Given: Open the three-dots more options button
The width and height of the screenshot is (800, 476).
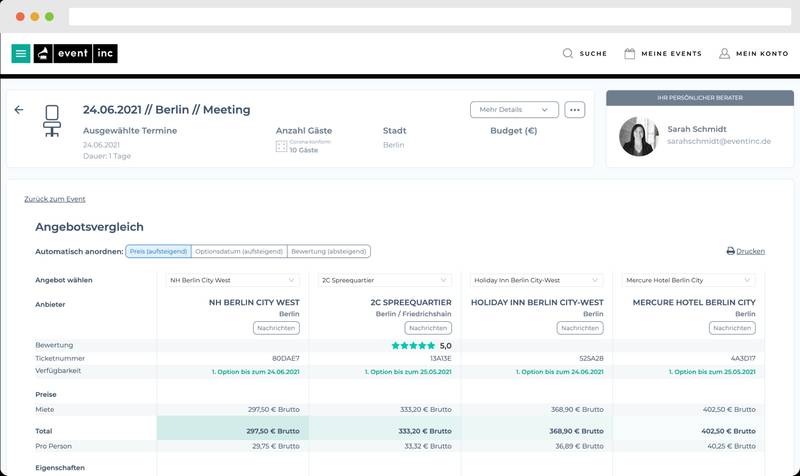Looking at the screenshot, I should (574, 110).
